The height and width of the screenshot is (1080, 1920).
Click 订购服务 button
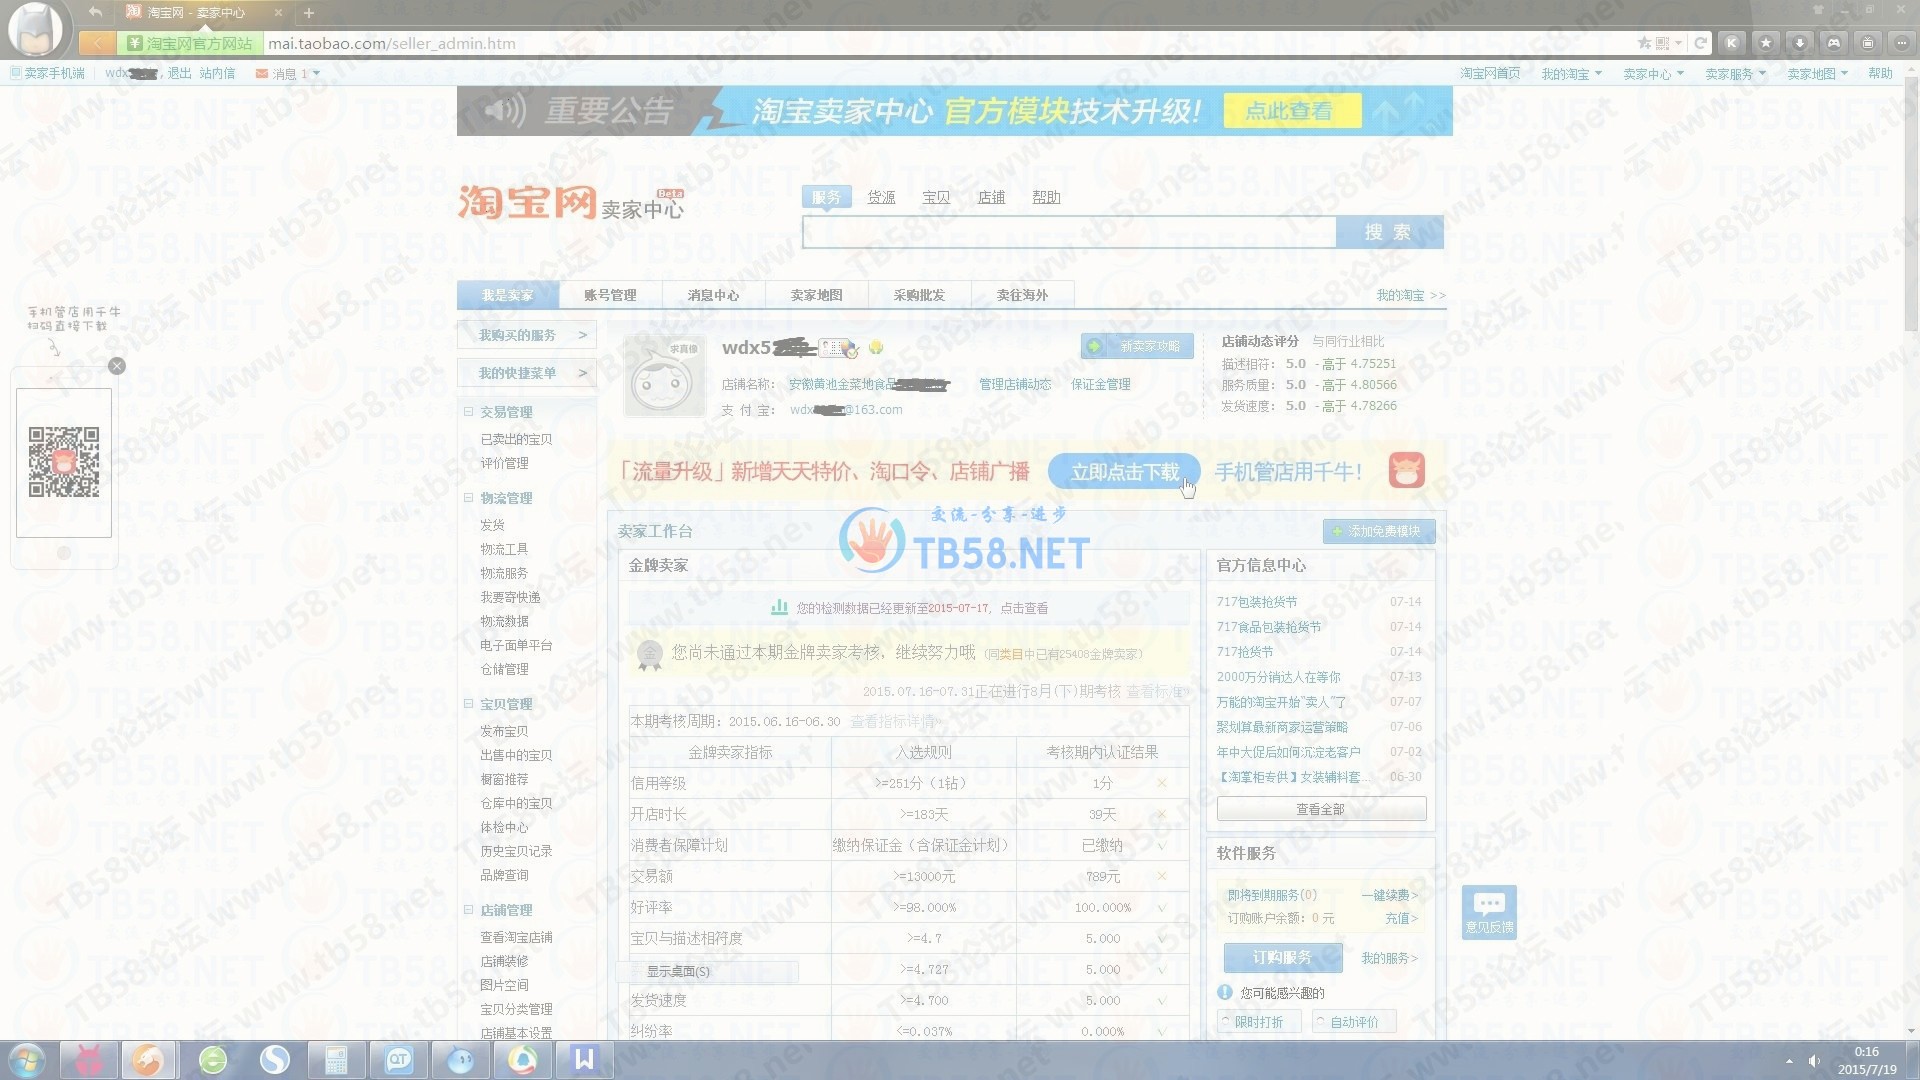pos(1283,958)
